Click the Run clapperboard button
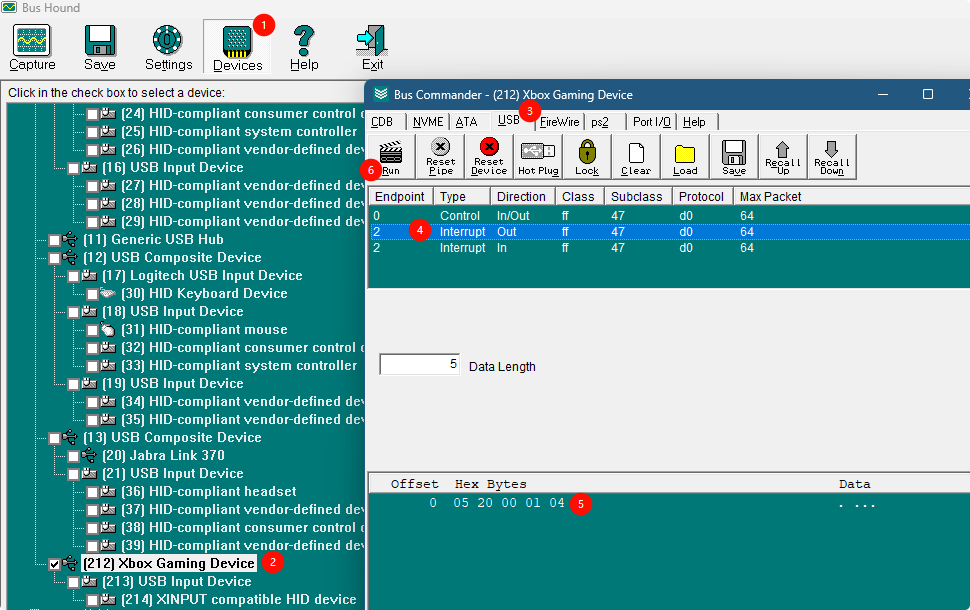The height and width of the screenshot is (610, 970). tap(391, 157)
